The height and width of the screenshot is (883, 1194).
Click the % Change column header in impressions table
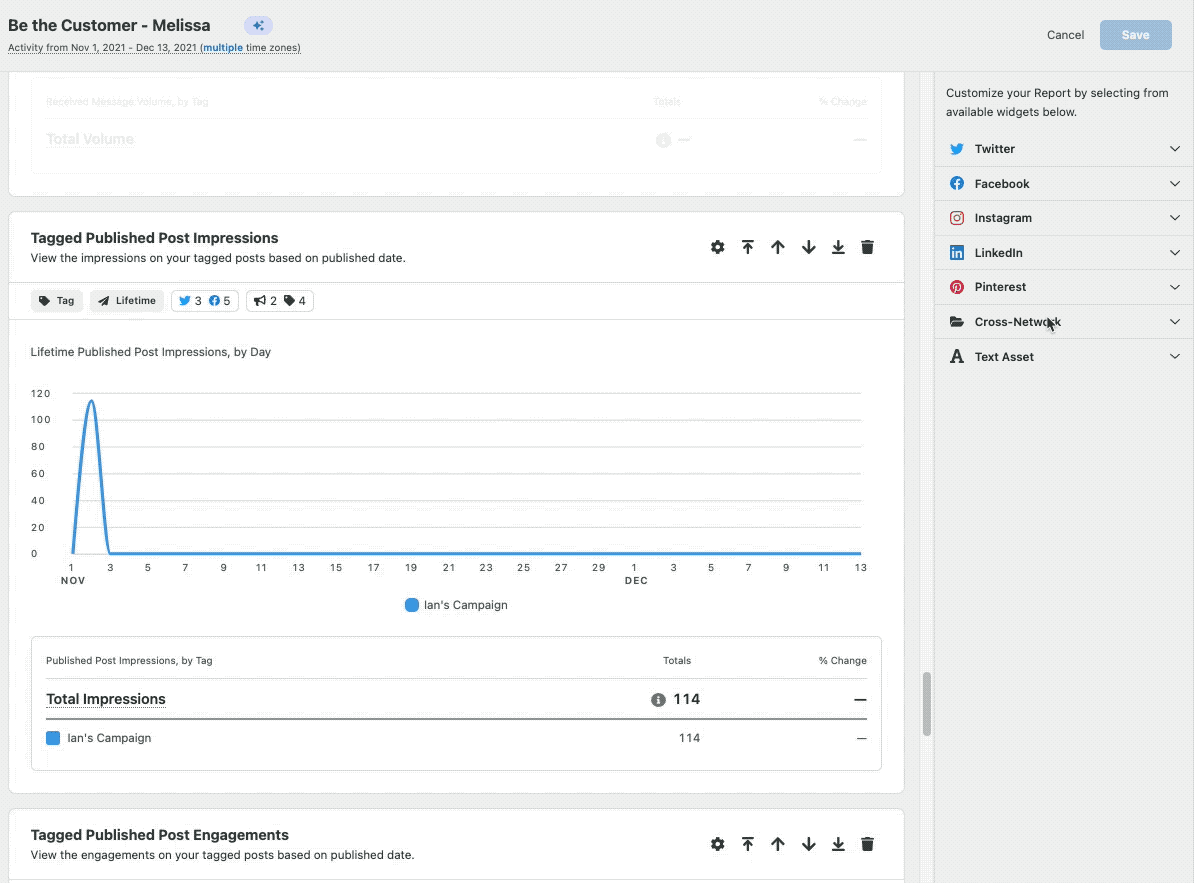click(842, 661)
